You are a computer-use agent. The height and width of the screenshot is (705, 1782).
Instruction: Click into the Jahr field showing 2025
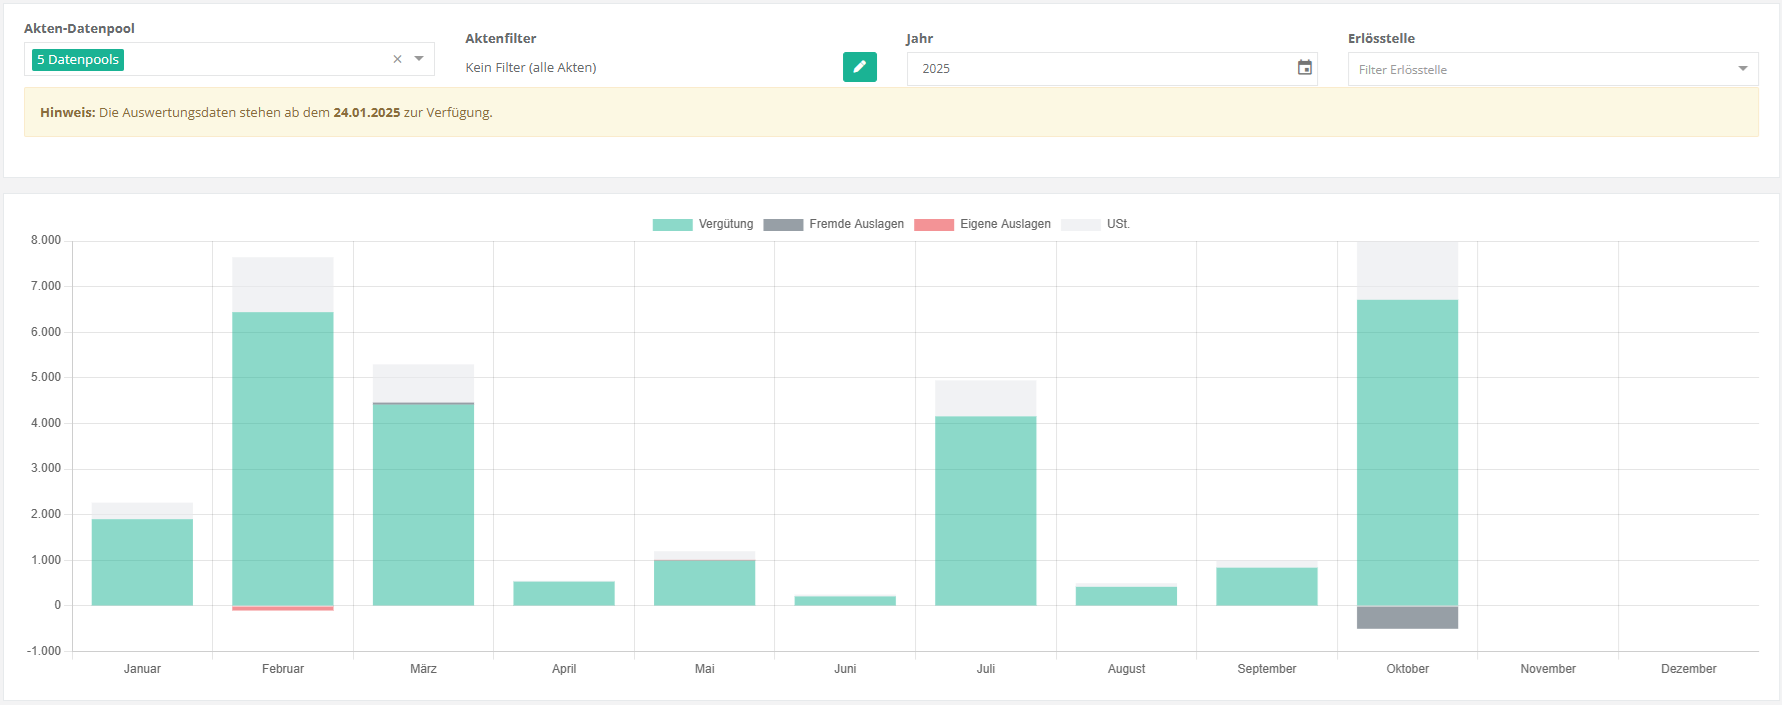(1100, 69)
